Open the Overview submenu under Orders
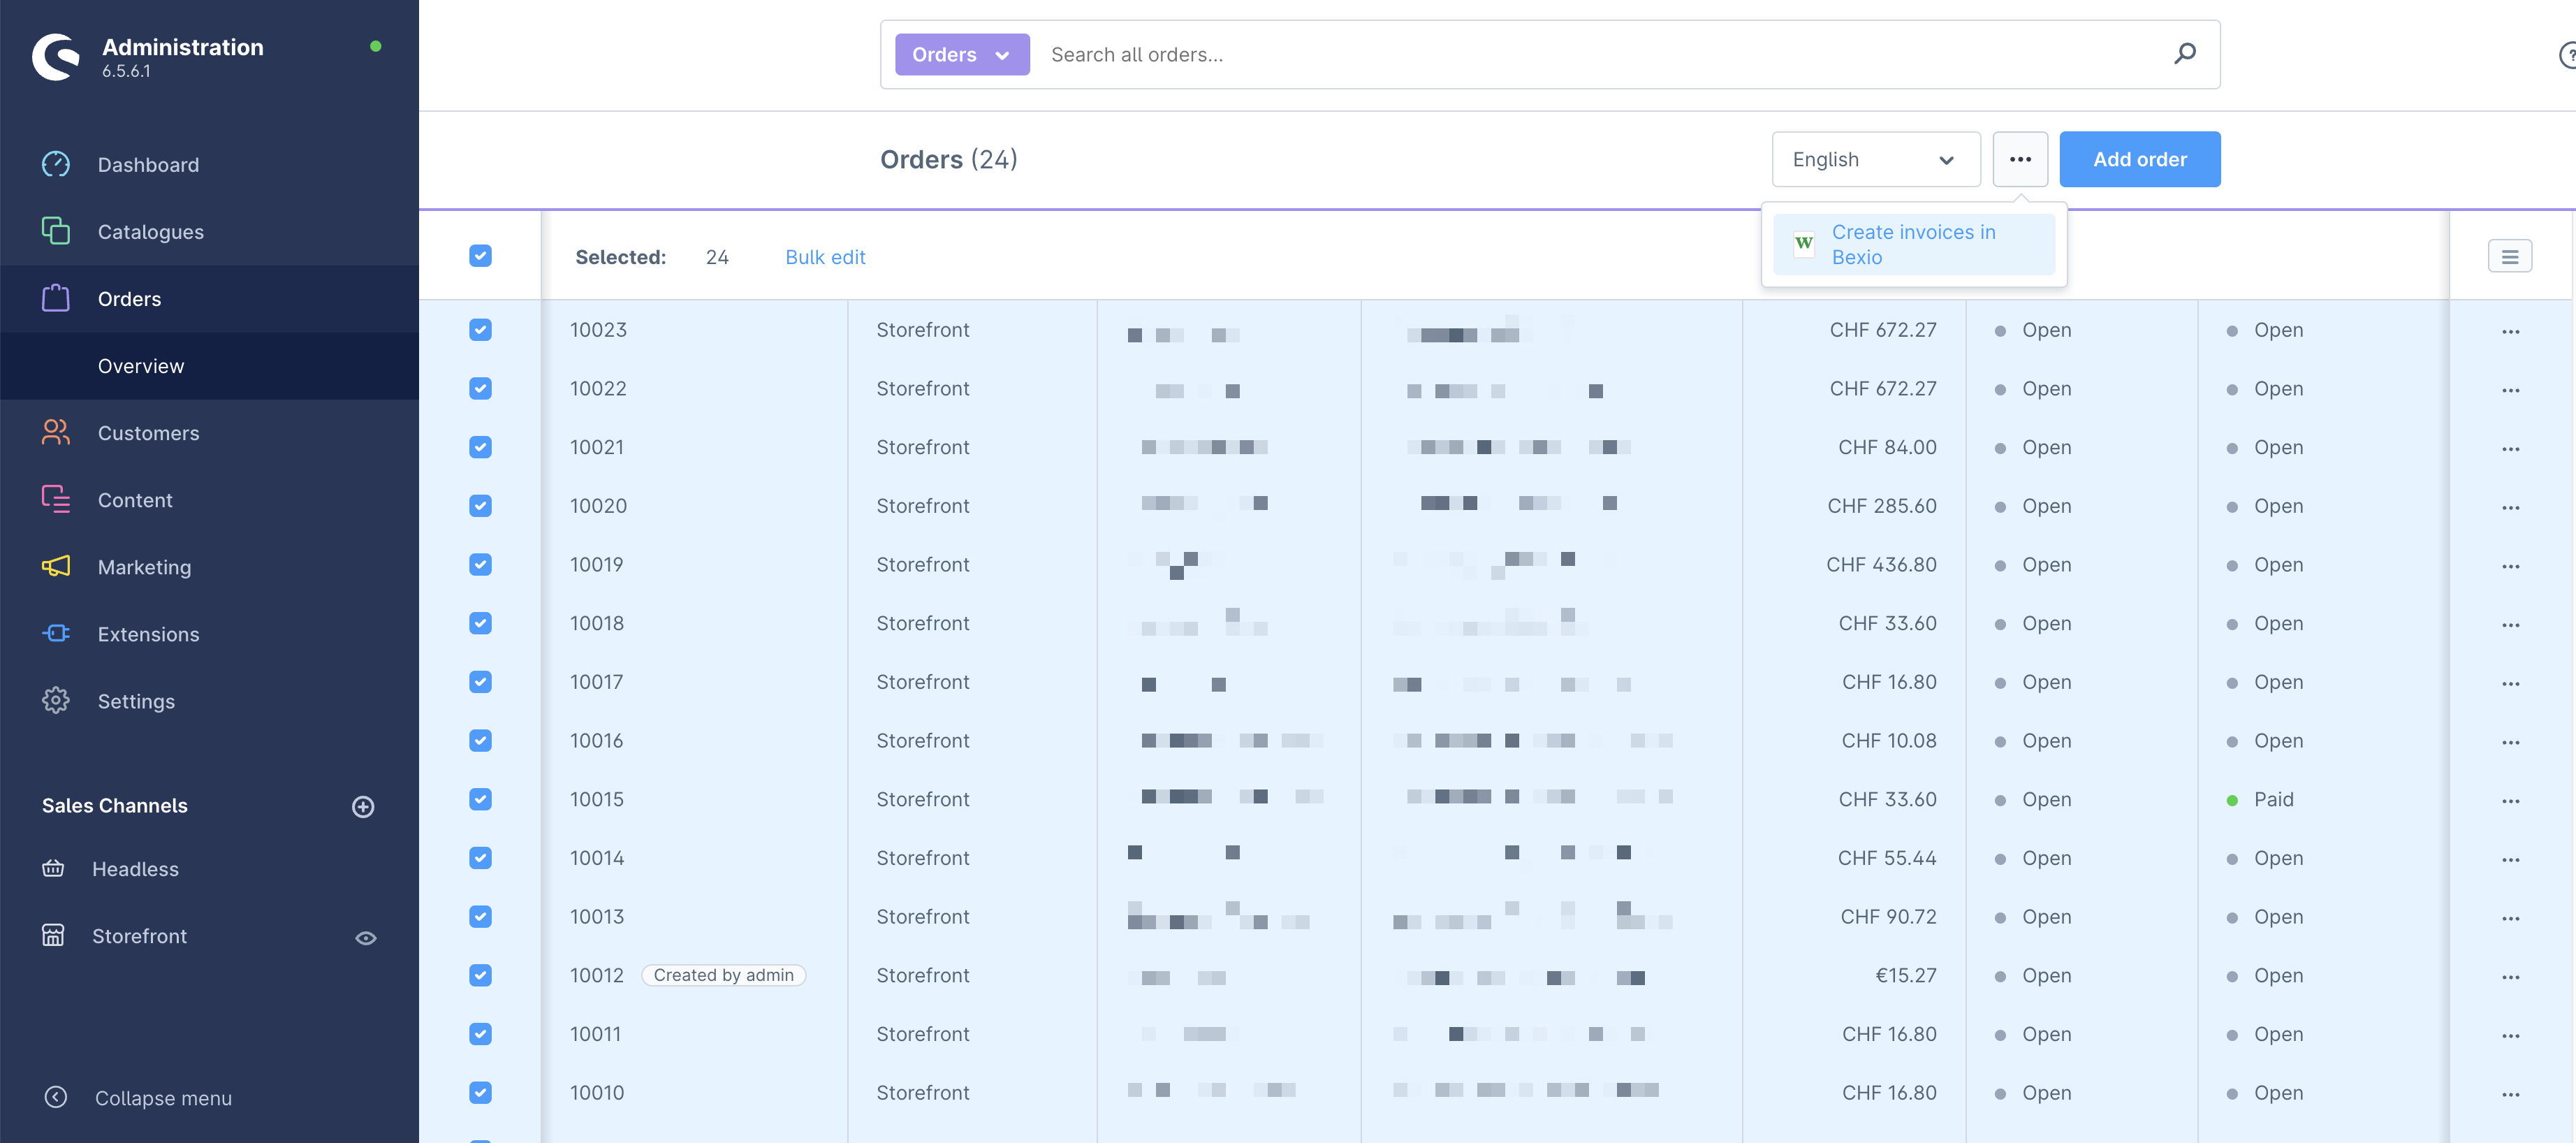 [140, 366]
